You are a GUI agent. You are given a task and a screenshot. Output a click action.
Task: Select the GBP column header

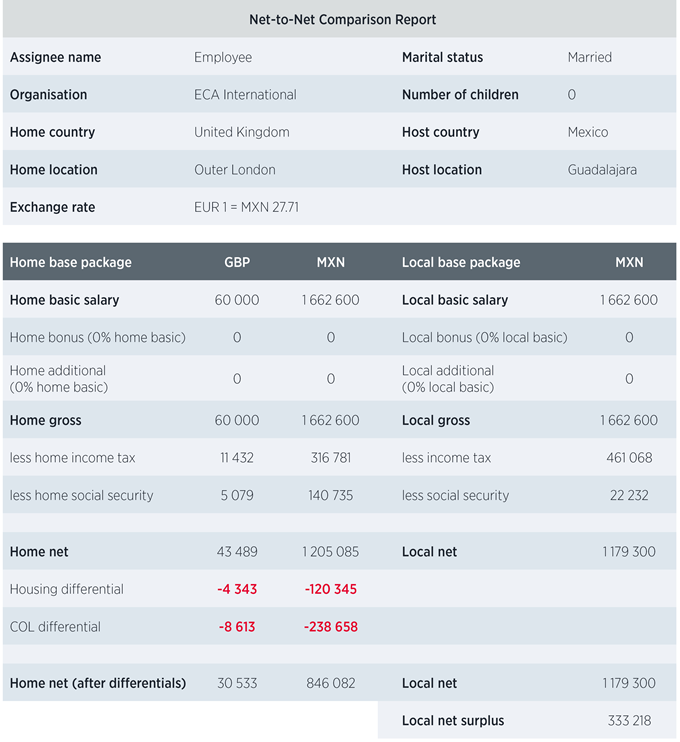tap(237, 262)
